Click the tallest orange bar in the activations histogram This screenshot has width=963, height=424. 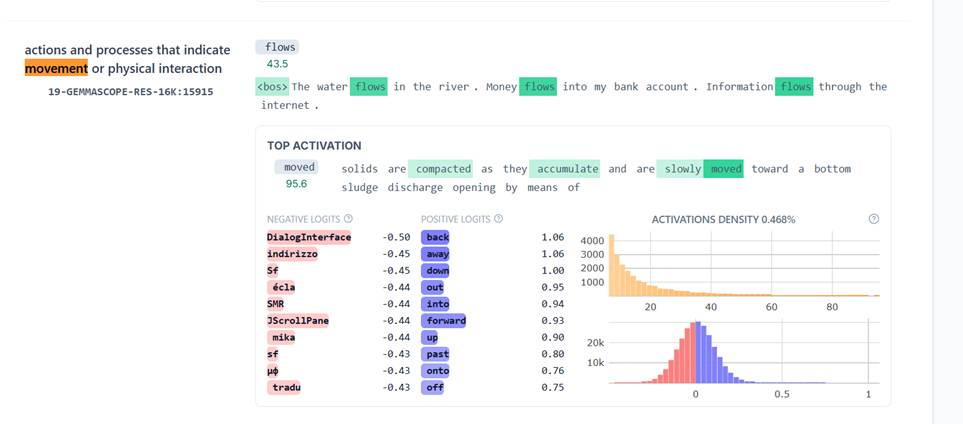(x=613, y=264)
